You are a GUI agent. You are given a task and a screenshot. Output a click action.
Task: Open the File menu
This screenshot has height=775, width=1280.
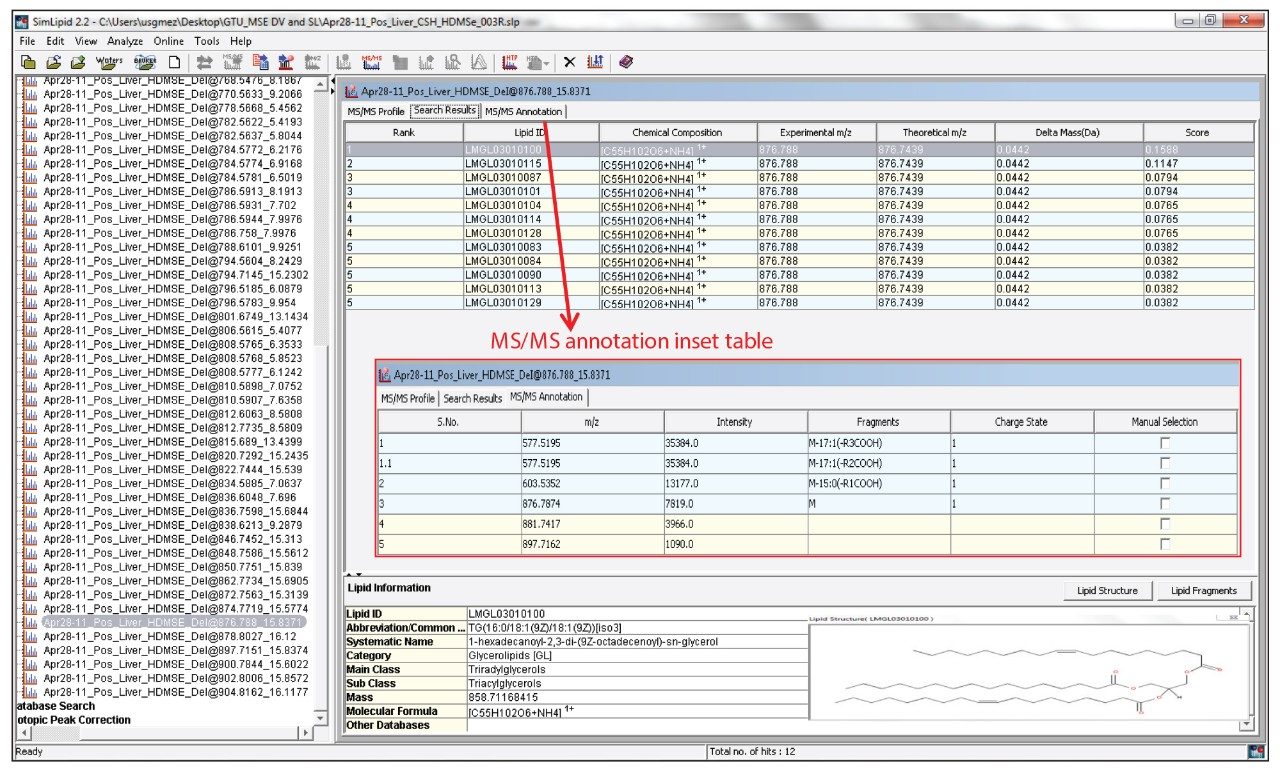click(x=27, y=41)
